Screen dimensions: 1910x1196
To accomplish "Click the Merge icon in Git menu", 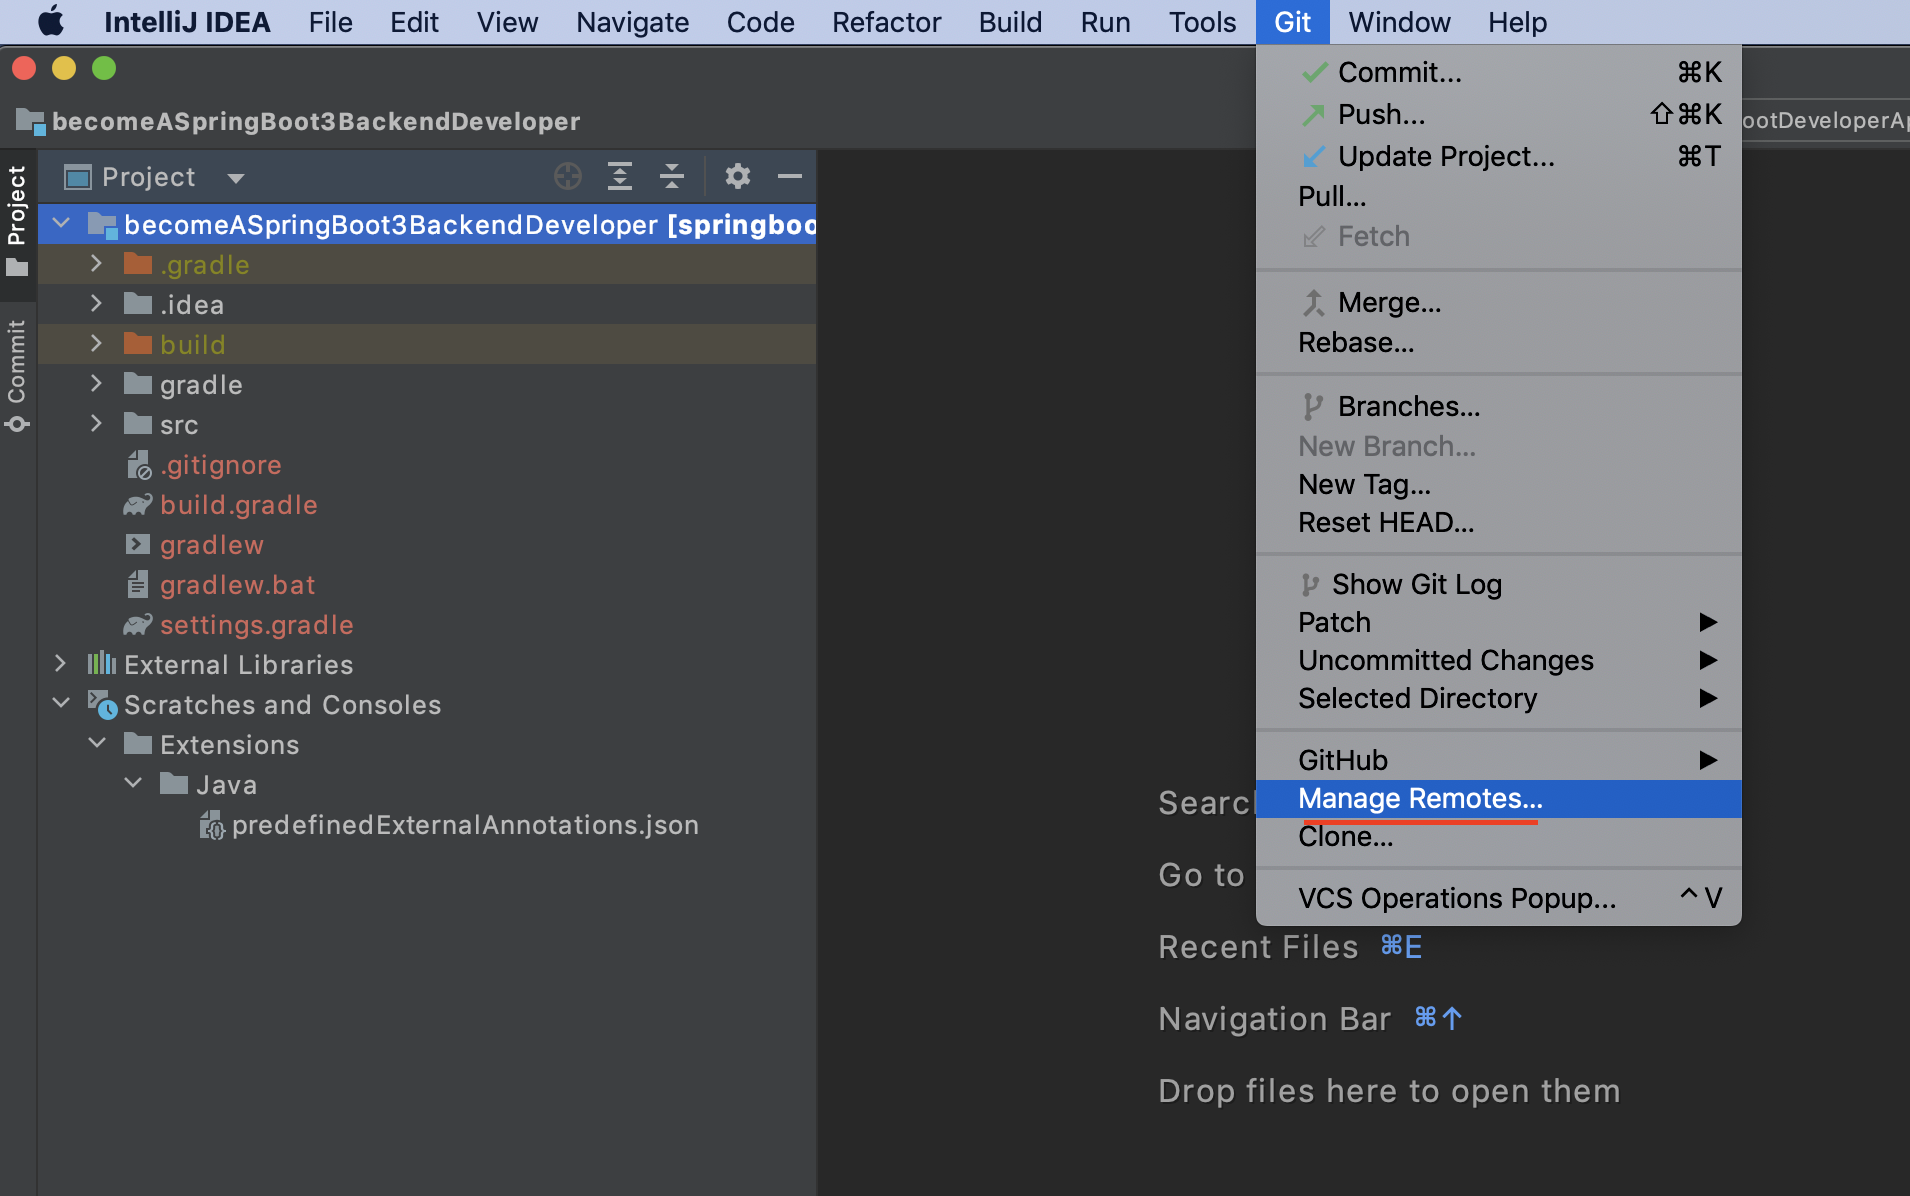I will (1314, 303).
